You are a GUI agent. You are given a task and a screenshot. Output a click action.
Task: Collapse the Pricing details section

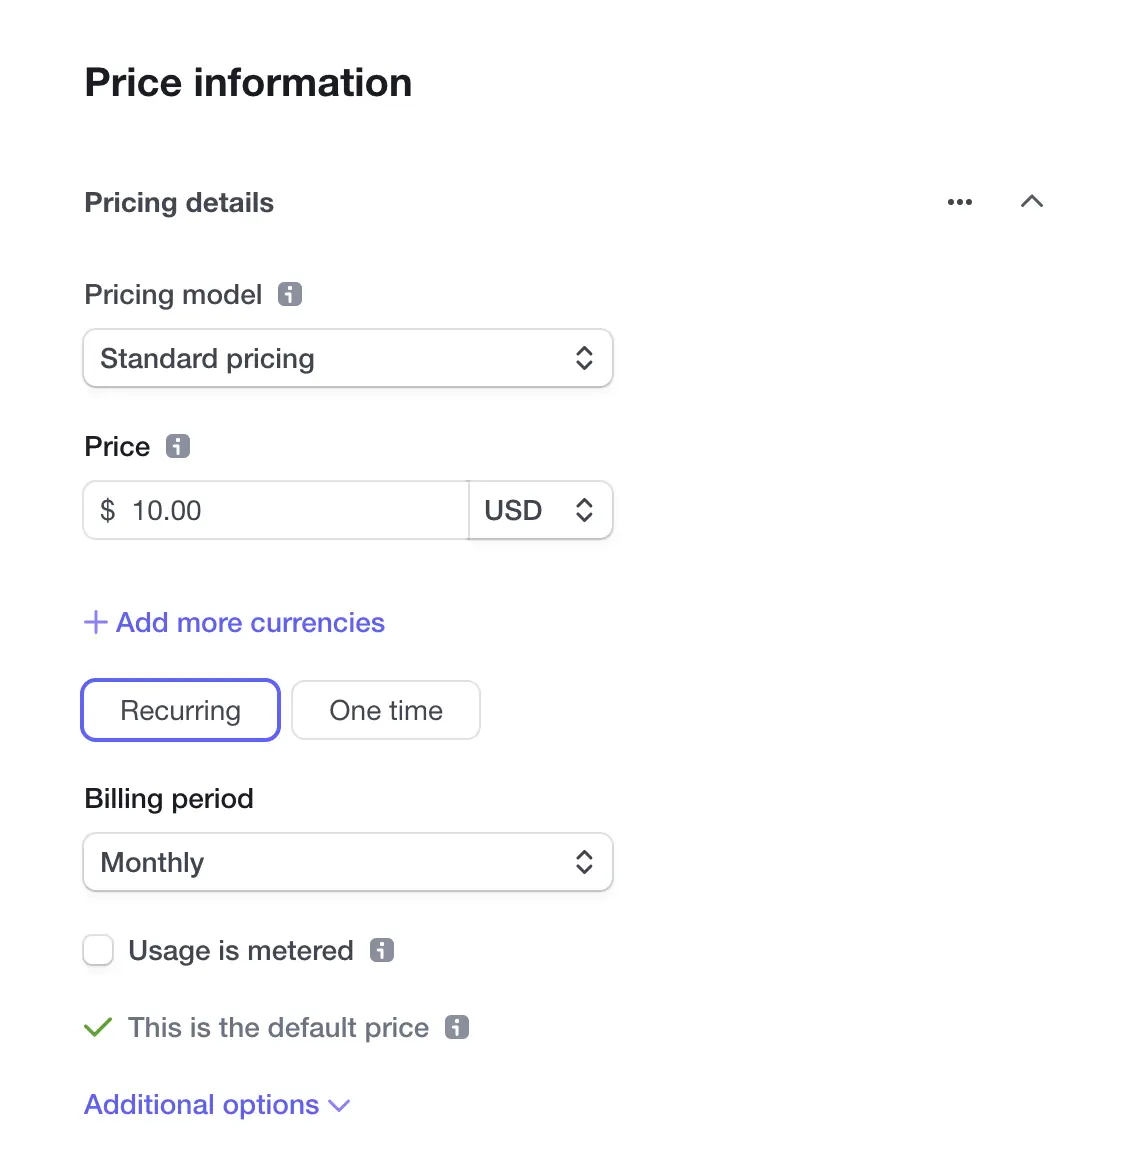click(x=1032, y=201)
